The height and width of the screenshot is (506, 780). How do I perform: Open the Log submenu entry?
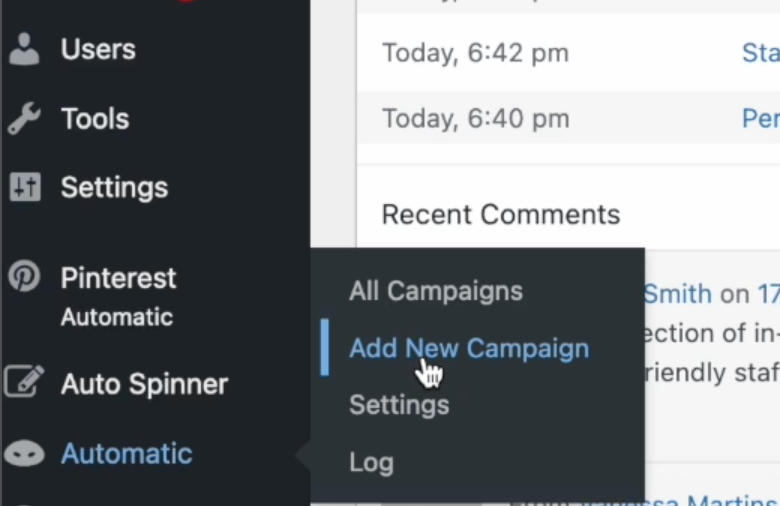point(371,462)
